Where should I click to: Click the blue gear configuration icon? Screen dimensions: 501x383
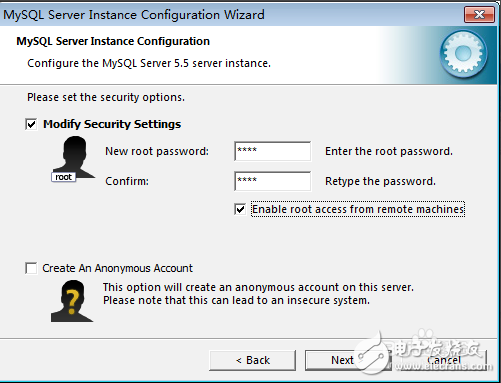pyautogui.click(x=463, y=54)
